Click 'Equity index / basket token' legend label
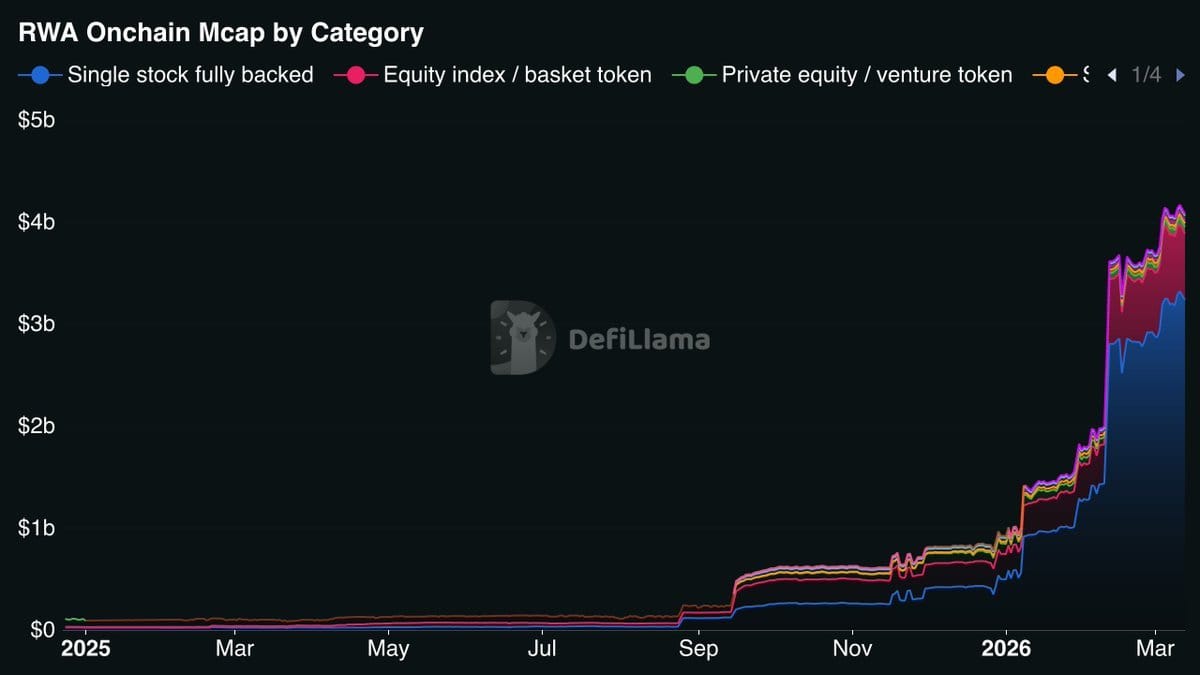 coord(517,75)
